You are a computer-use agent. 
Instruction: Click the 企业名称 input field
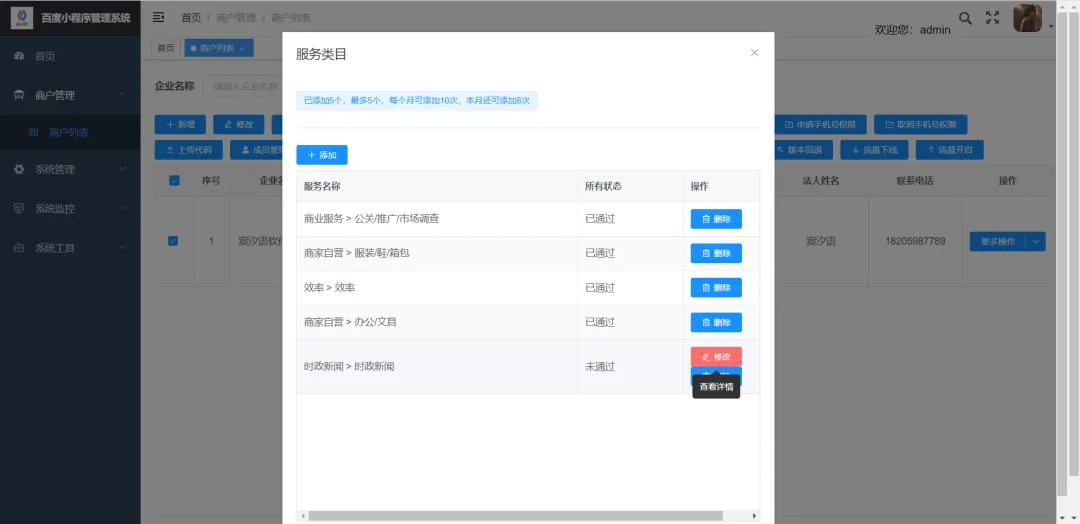point(243,87)
